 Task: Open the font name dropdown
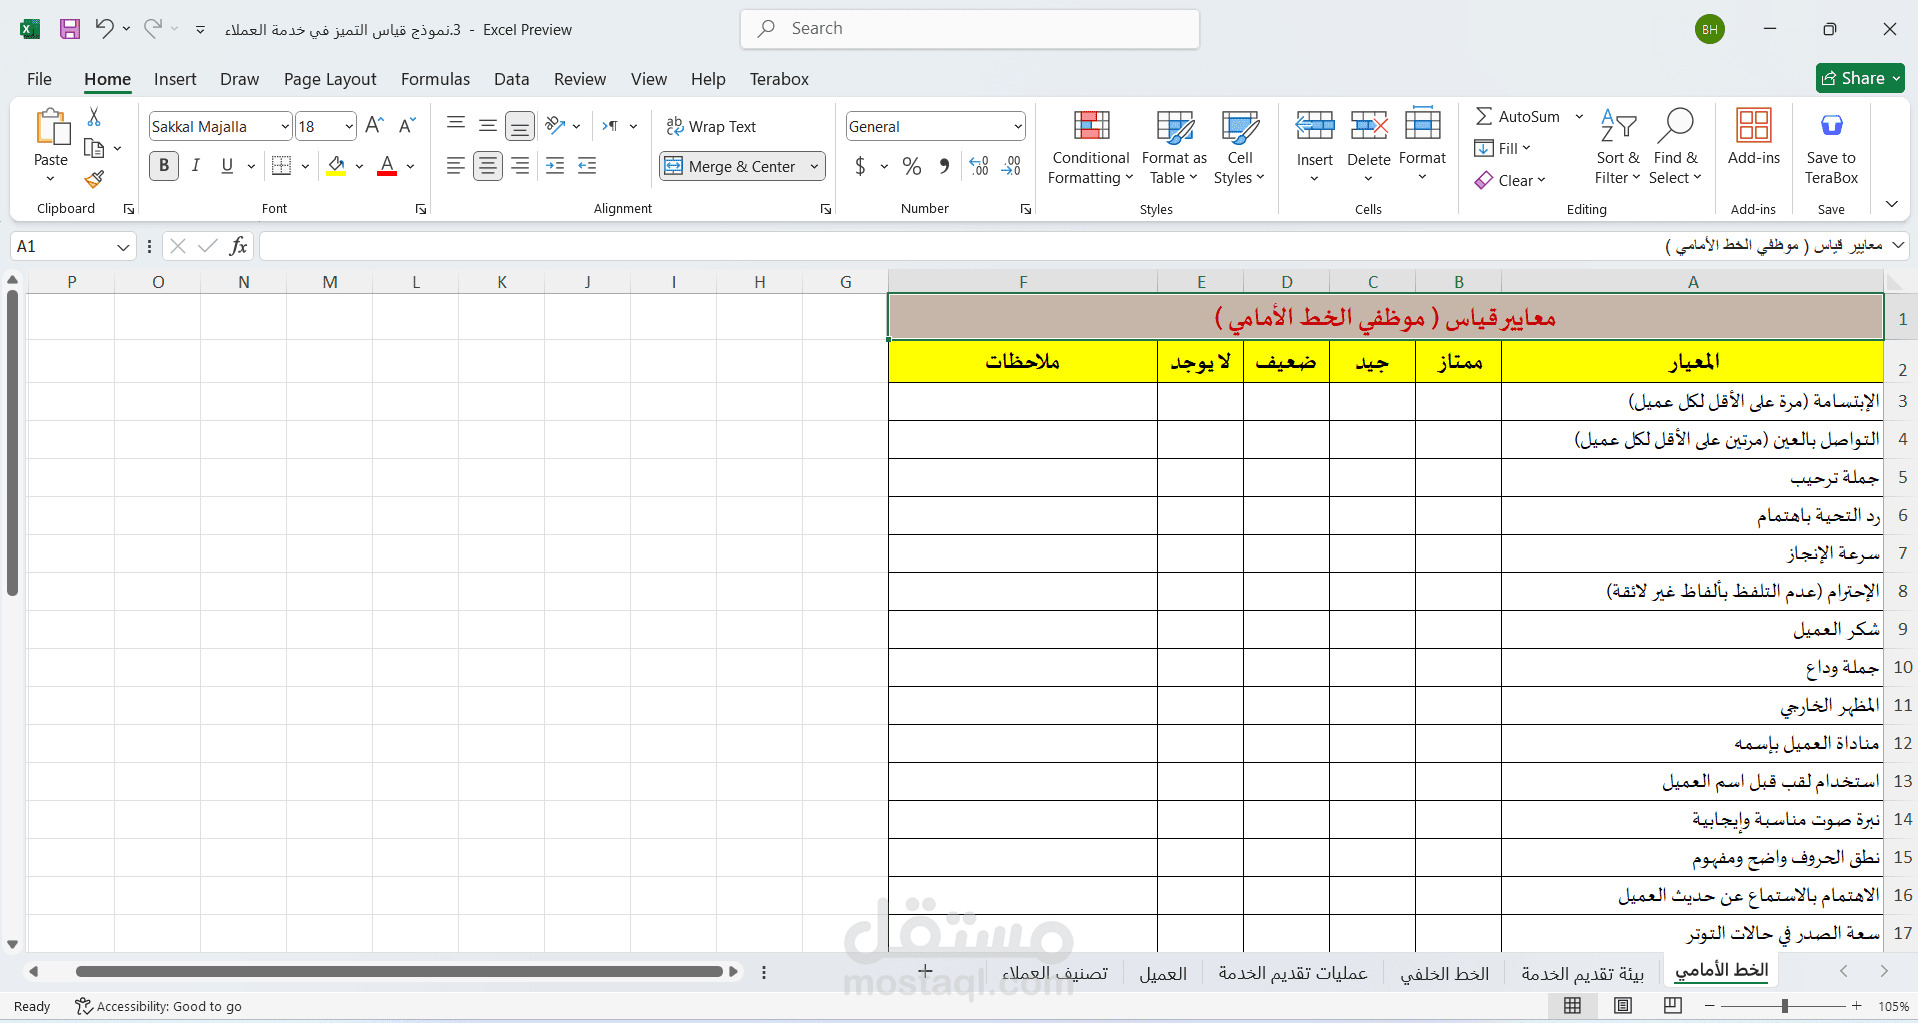tap(285, 126)
